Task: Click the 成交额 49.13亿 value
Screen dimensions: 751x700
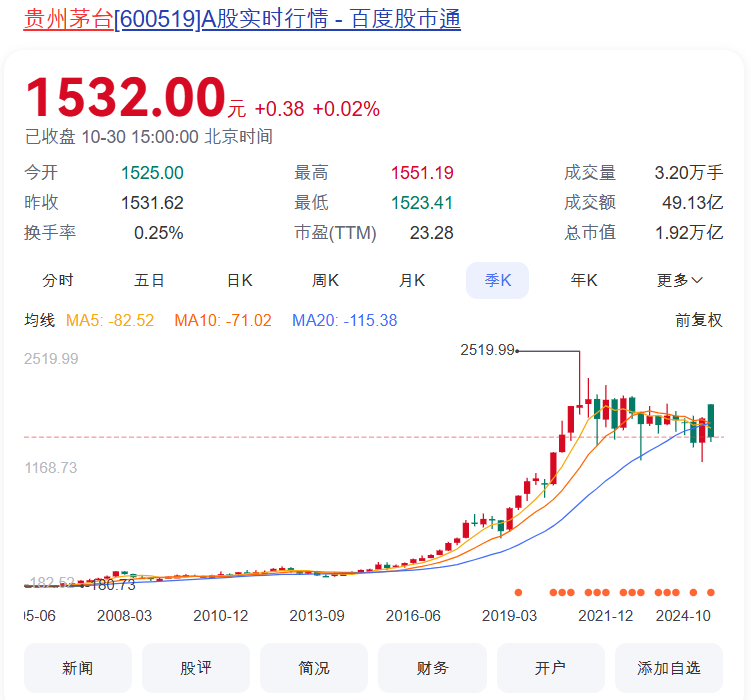Action: (693, 203)
